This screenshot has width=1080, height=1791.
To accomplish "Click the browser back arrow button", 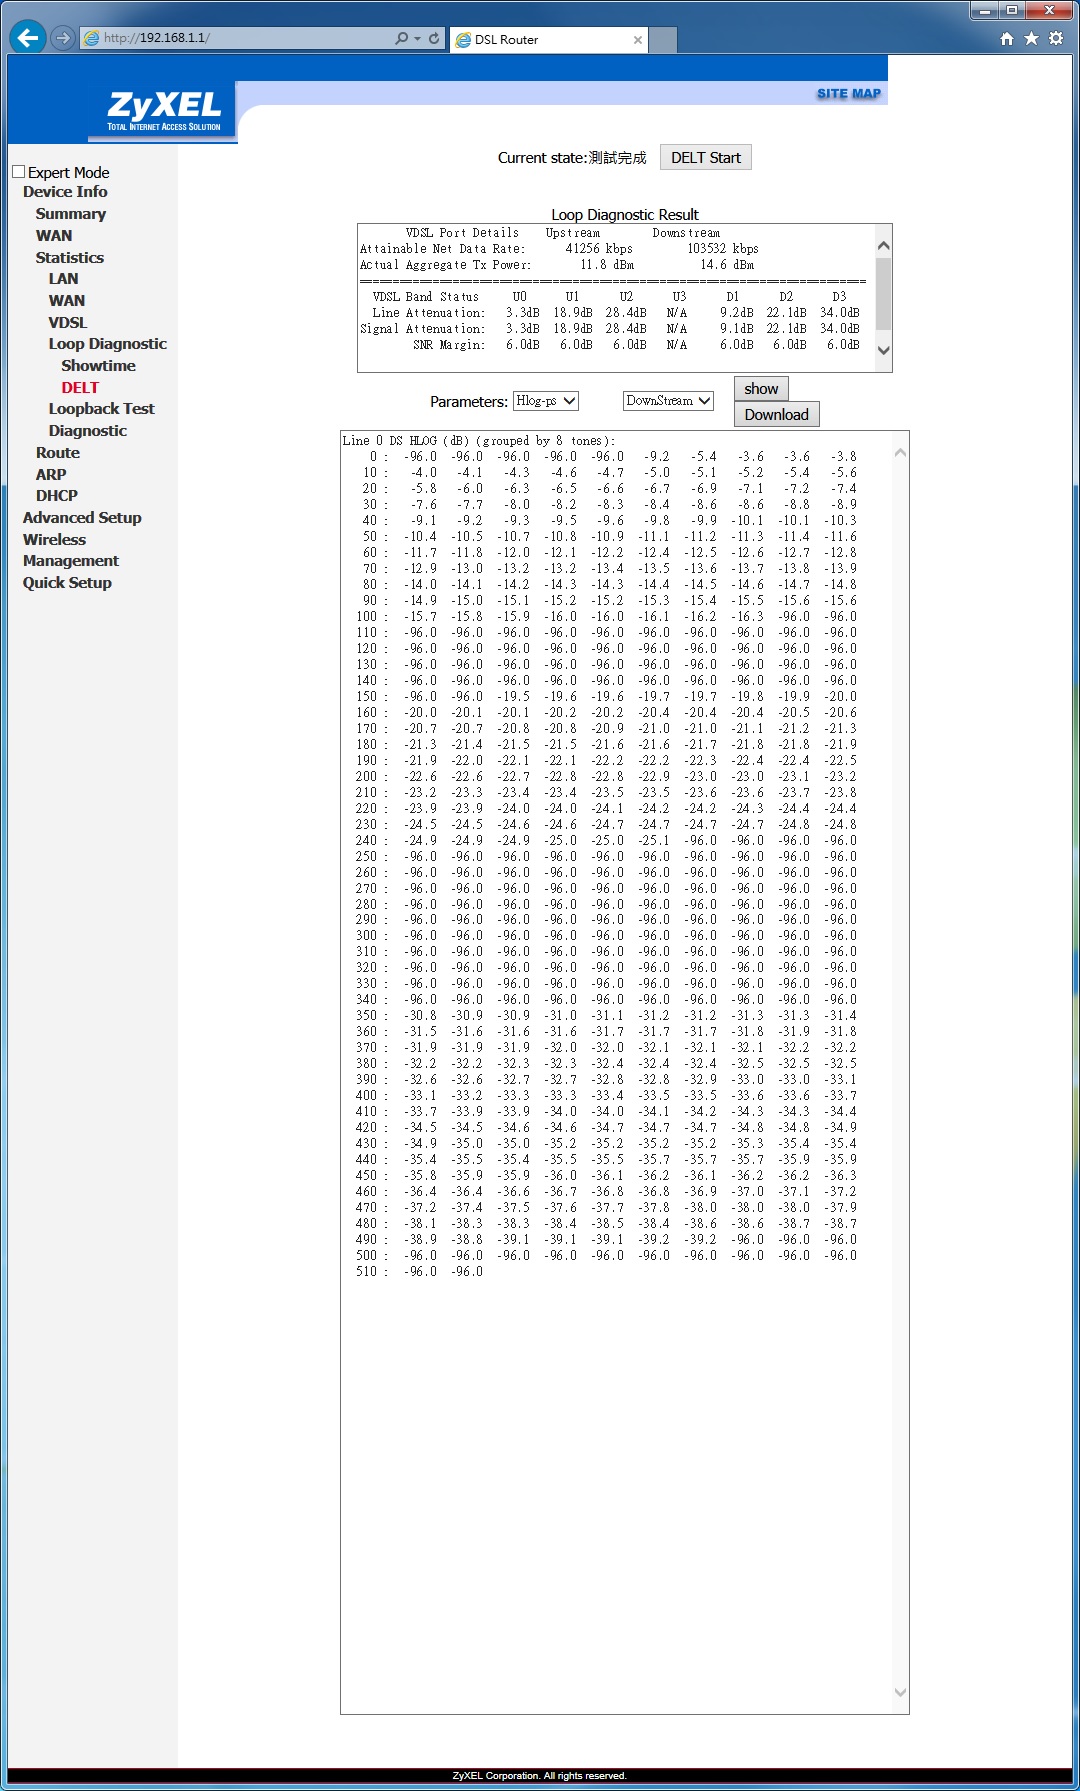I will click(28, 38).
